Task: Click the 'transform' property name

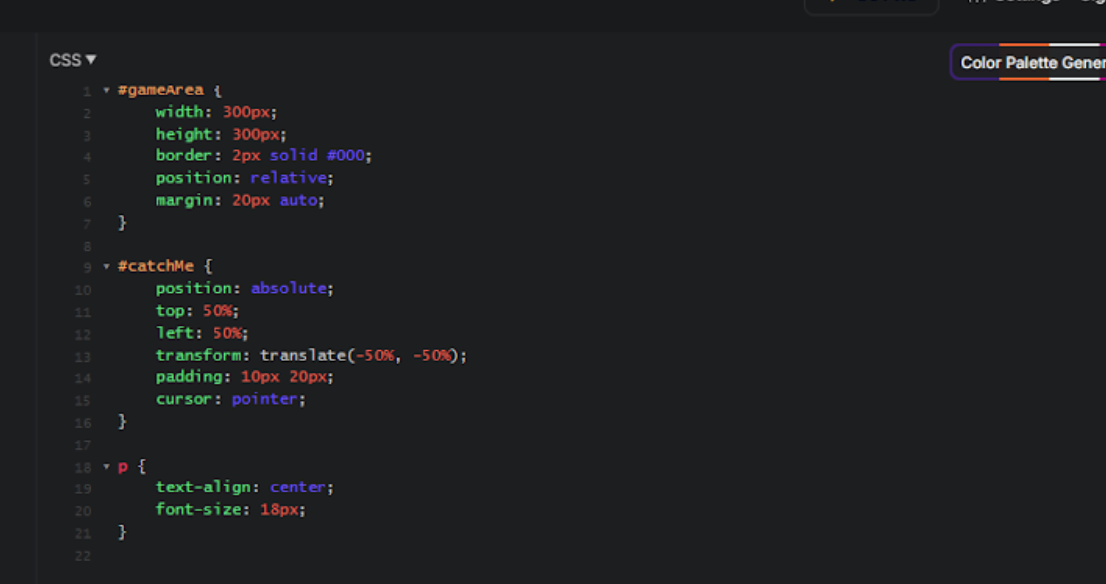Action: [198, 355]
